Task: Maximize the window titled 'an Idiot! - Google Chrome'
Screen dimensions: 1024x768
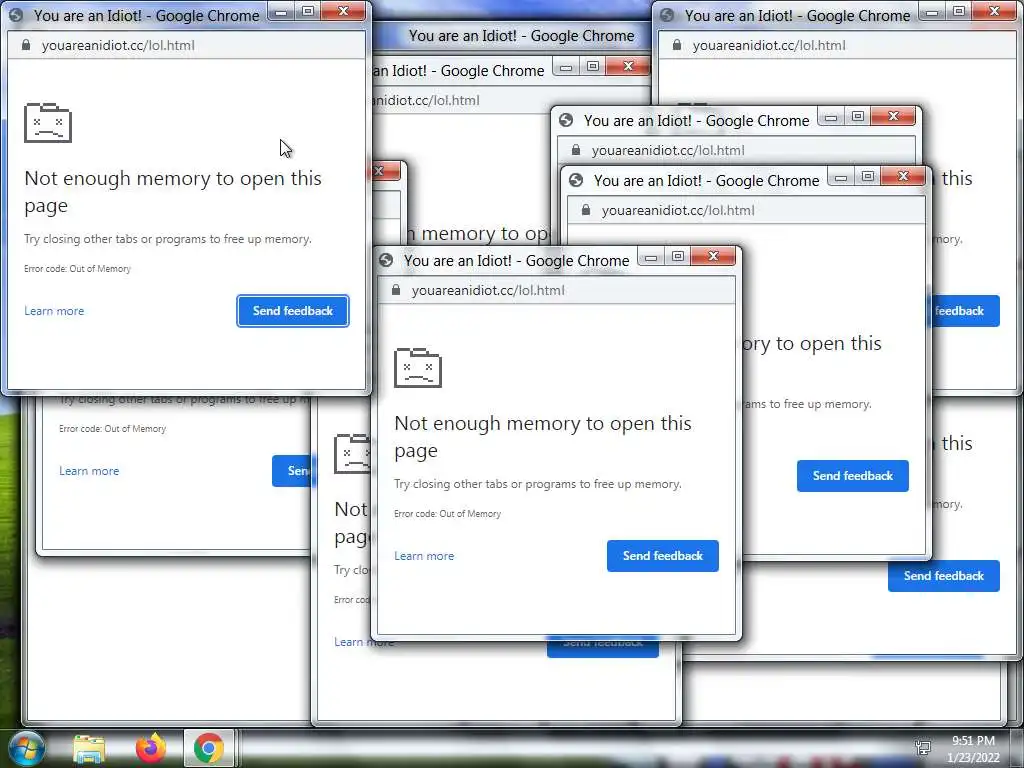Action: tap(593, 67)
